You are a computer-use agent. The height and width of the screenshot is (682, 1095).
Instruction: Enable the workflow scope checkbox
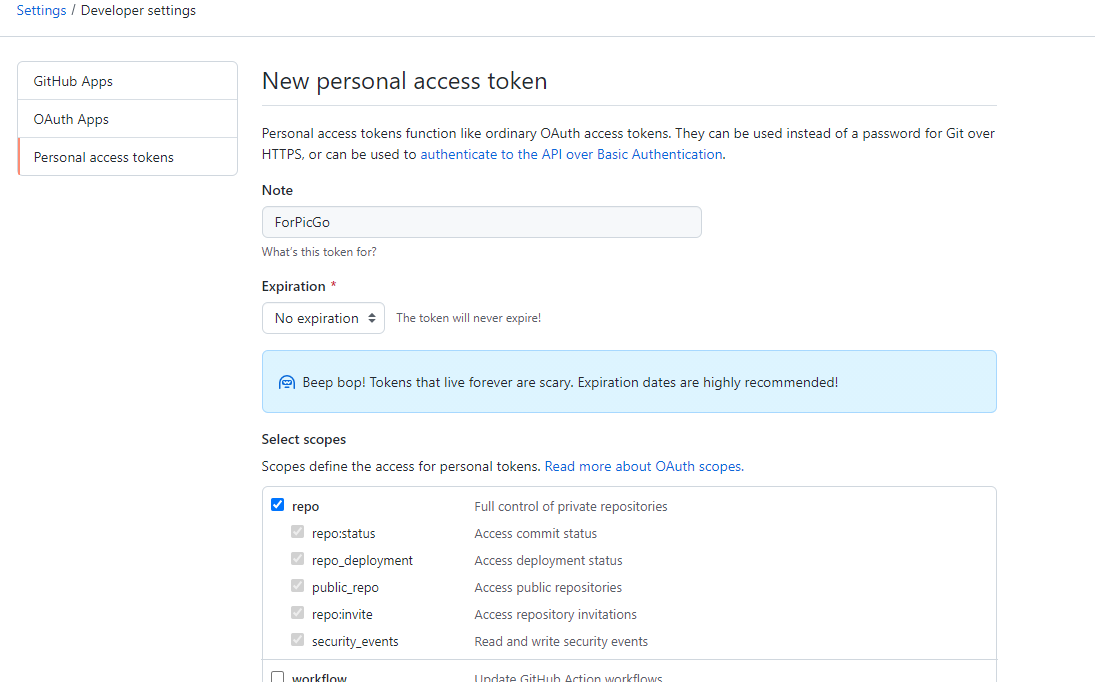277,677
